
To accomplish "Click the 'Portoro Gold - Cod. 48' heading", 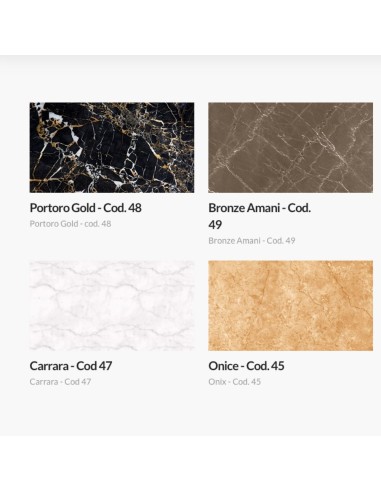I will click(x=86, y=208).
